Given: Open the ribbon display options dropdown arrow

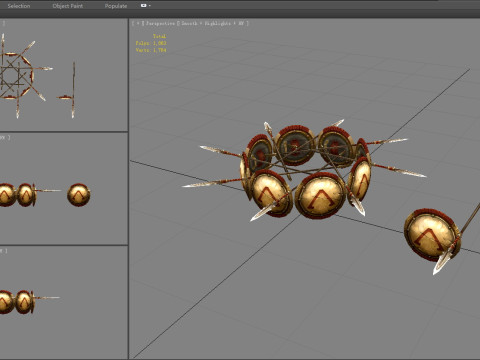Looking at the screenshot, I should coord(150,6).
